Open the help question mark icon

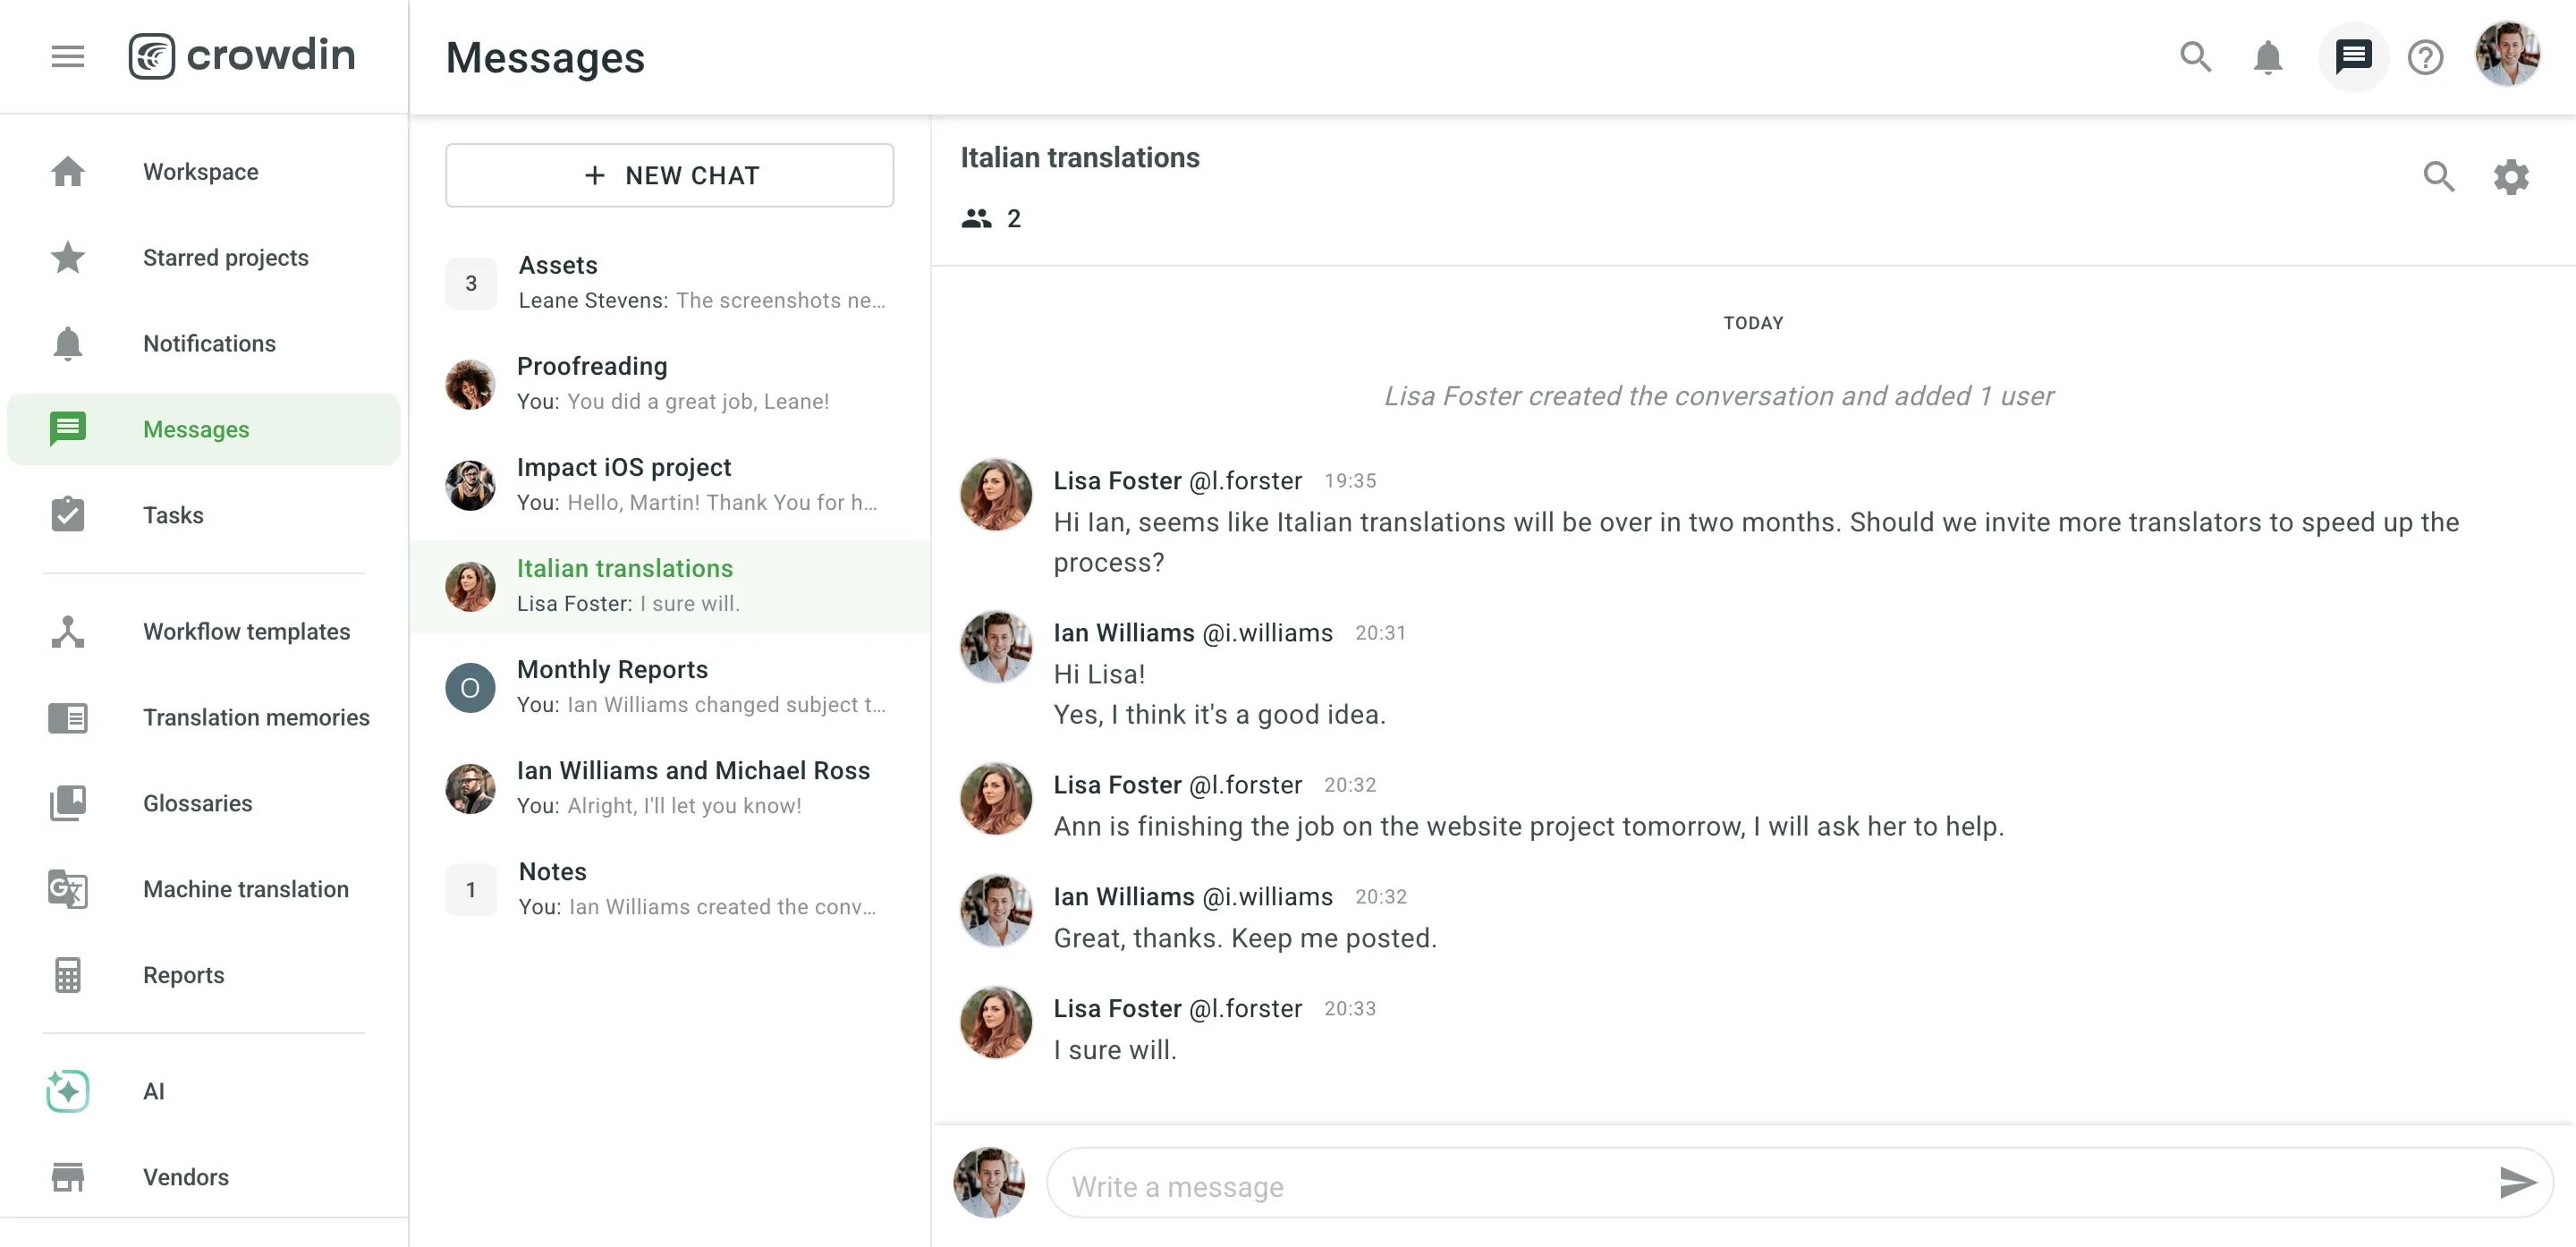click(2424, 57)
